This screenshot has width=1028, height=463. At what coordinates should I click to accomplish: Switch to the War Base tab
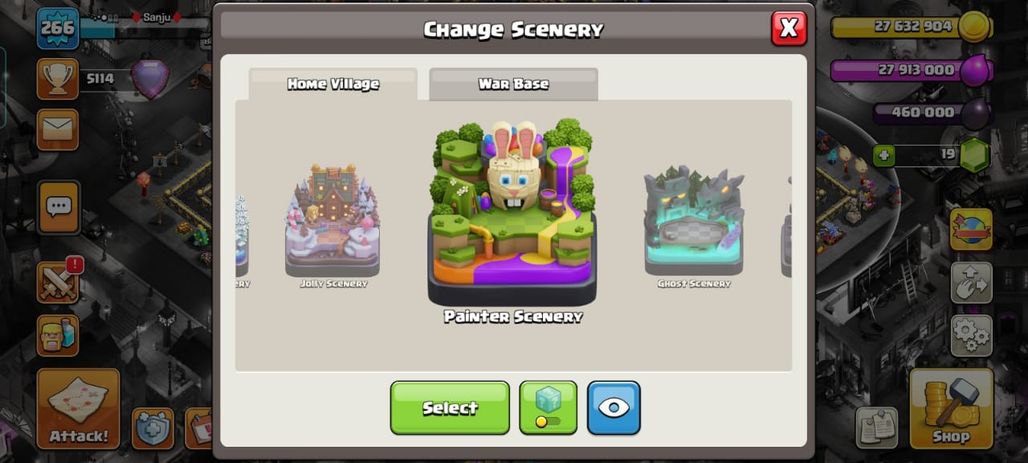513,84
